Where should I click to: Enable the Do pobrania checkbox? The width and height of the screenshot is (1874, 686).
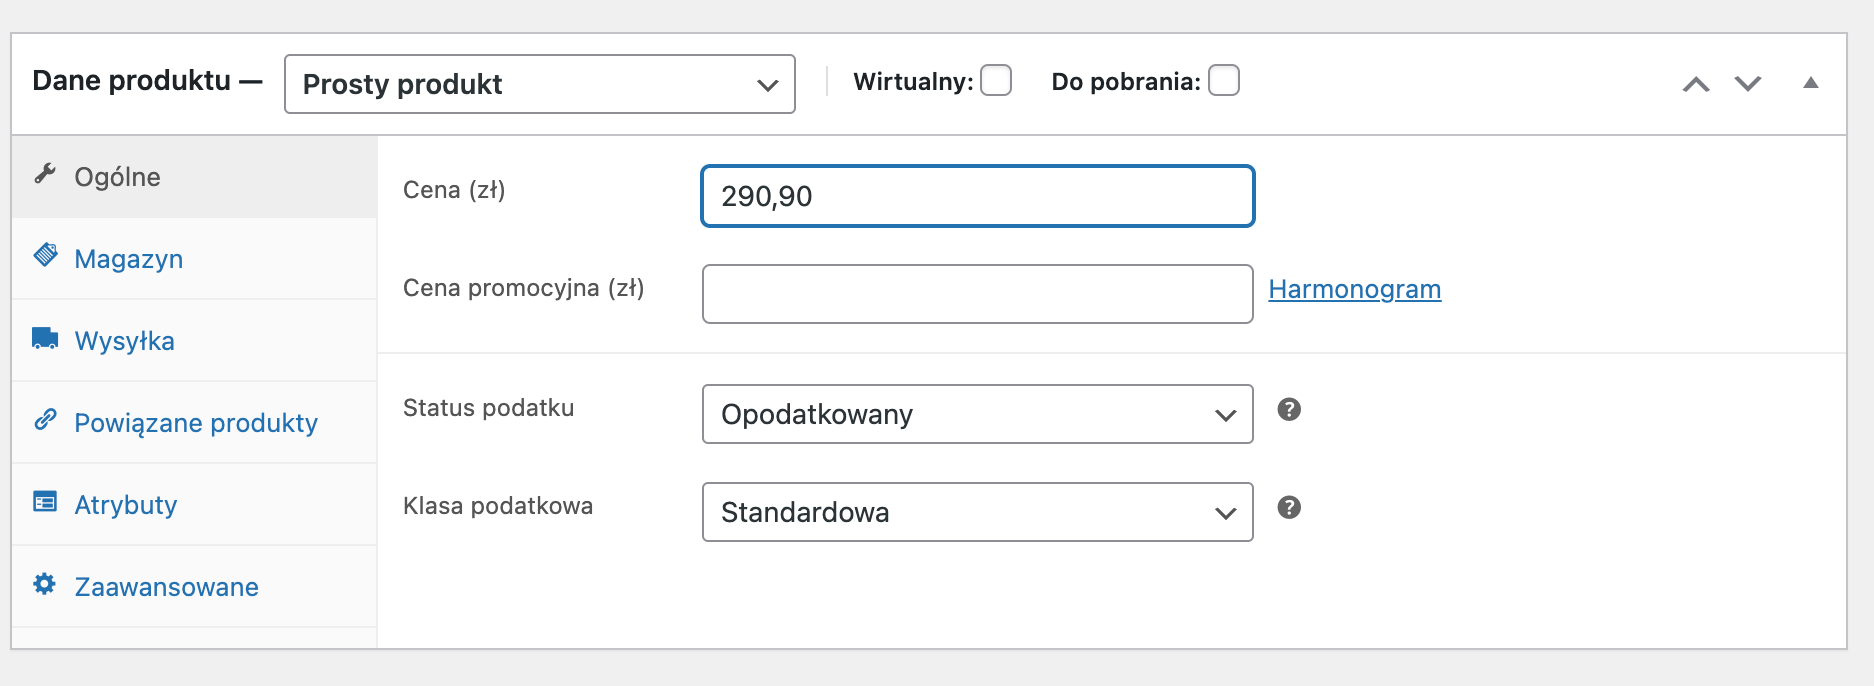click(x=1224, y=80)
